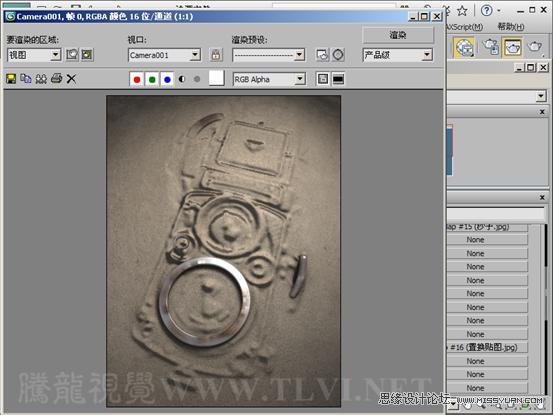The height and width of the screenshot is (415, 553).
Task: Print the rendered image
Action: pos(56,78)
